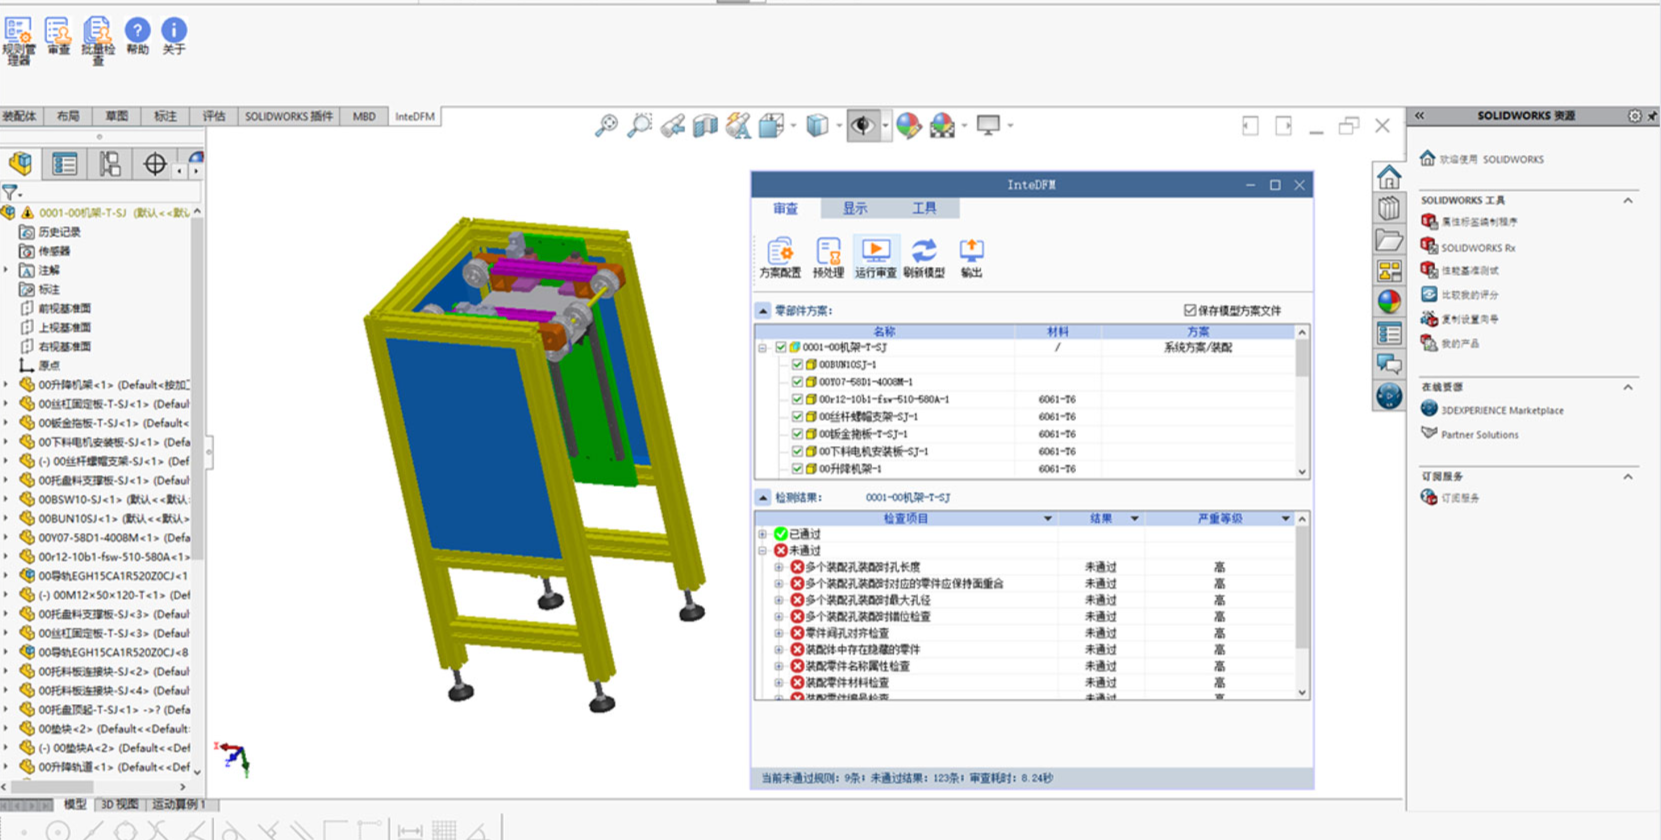Open the ConfigurationManager tab icon
Screen dimensions: 1661x840
click(x=110, y=163)
